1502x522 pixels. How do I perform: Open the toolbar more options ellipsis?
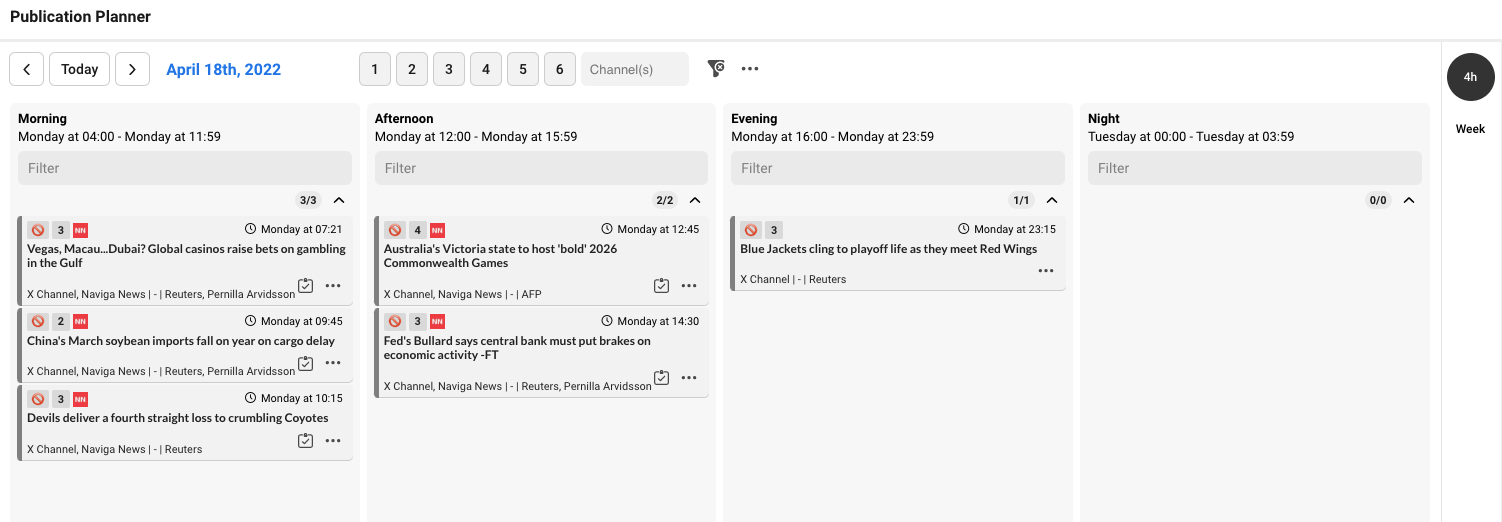point(750,69)
